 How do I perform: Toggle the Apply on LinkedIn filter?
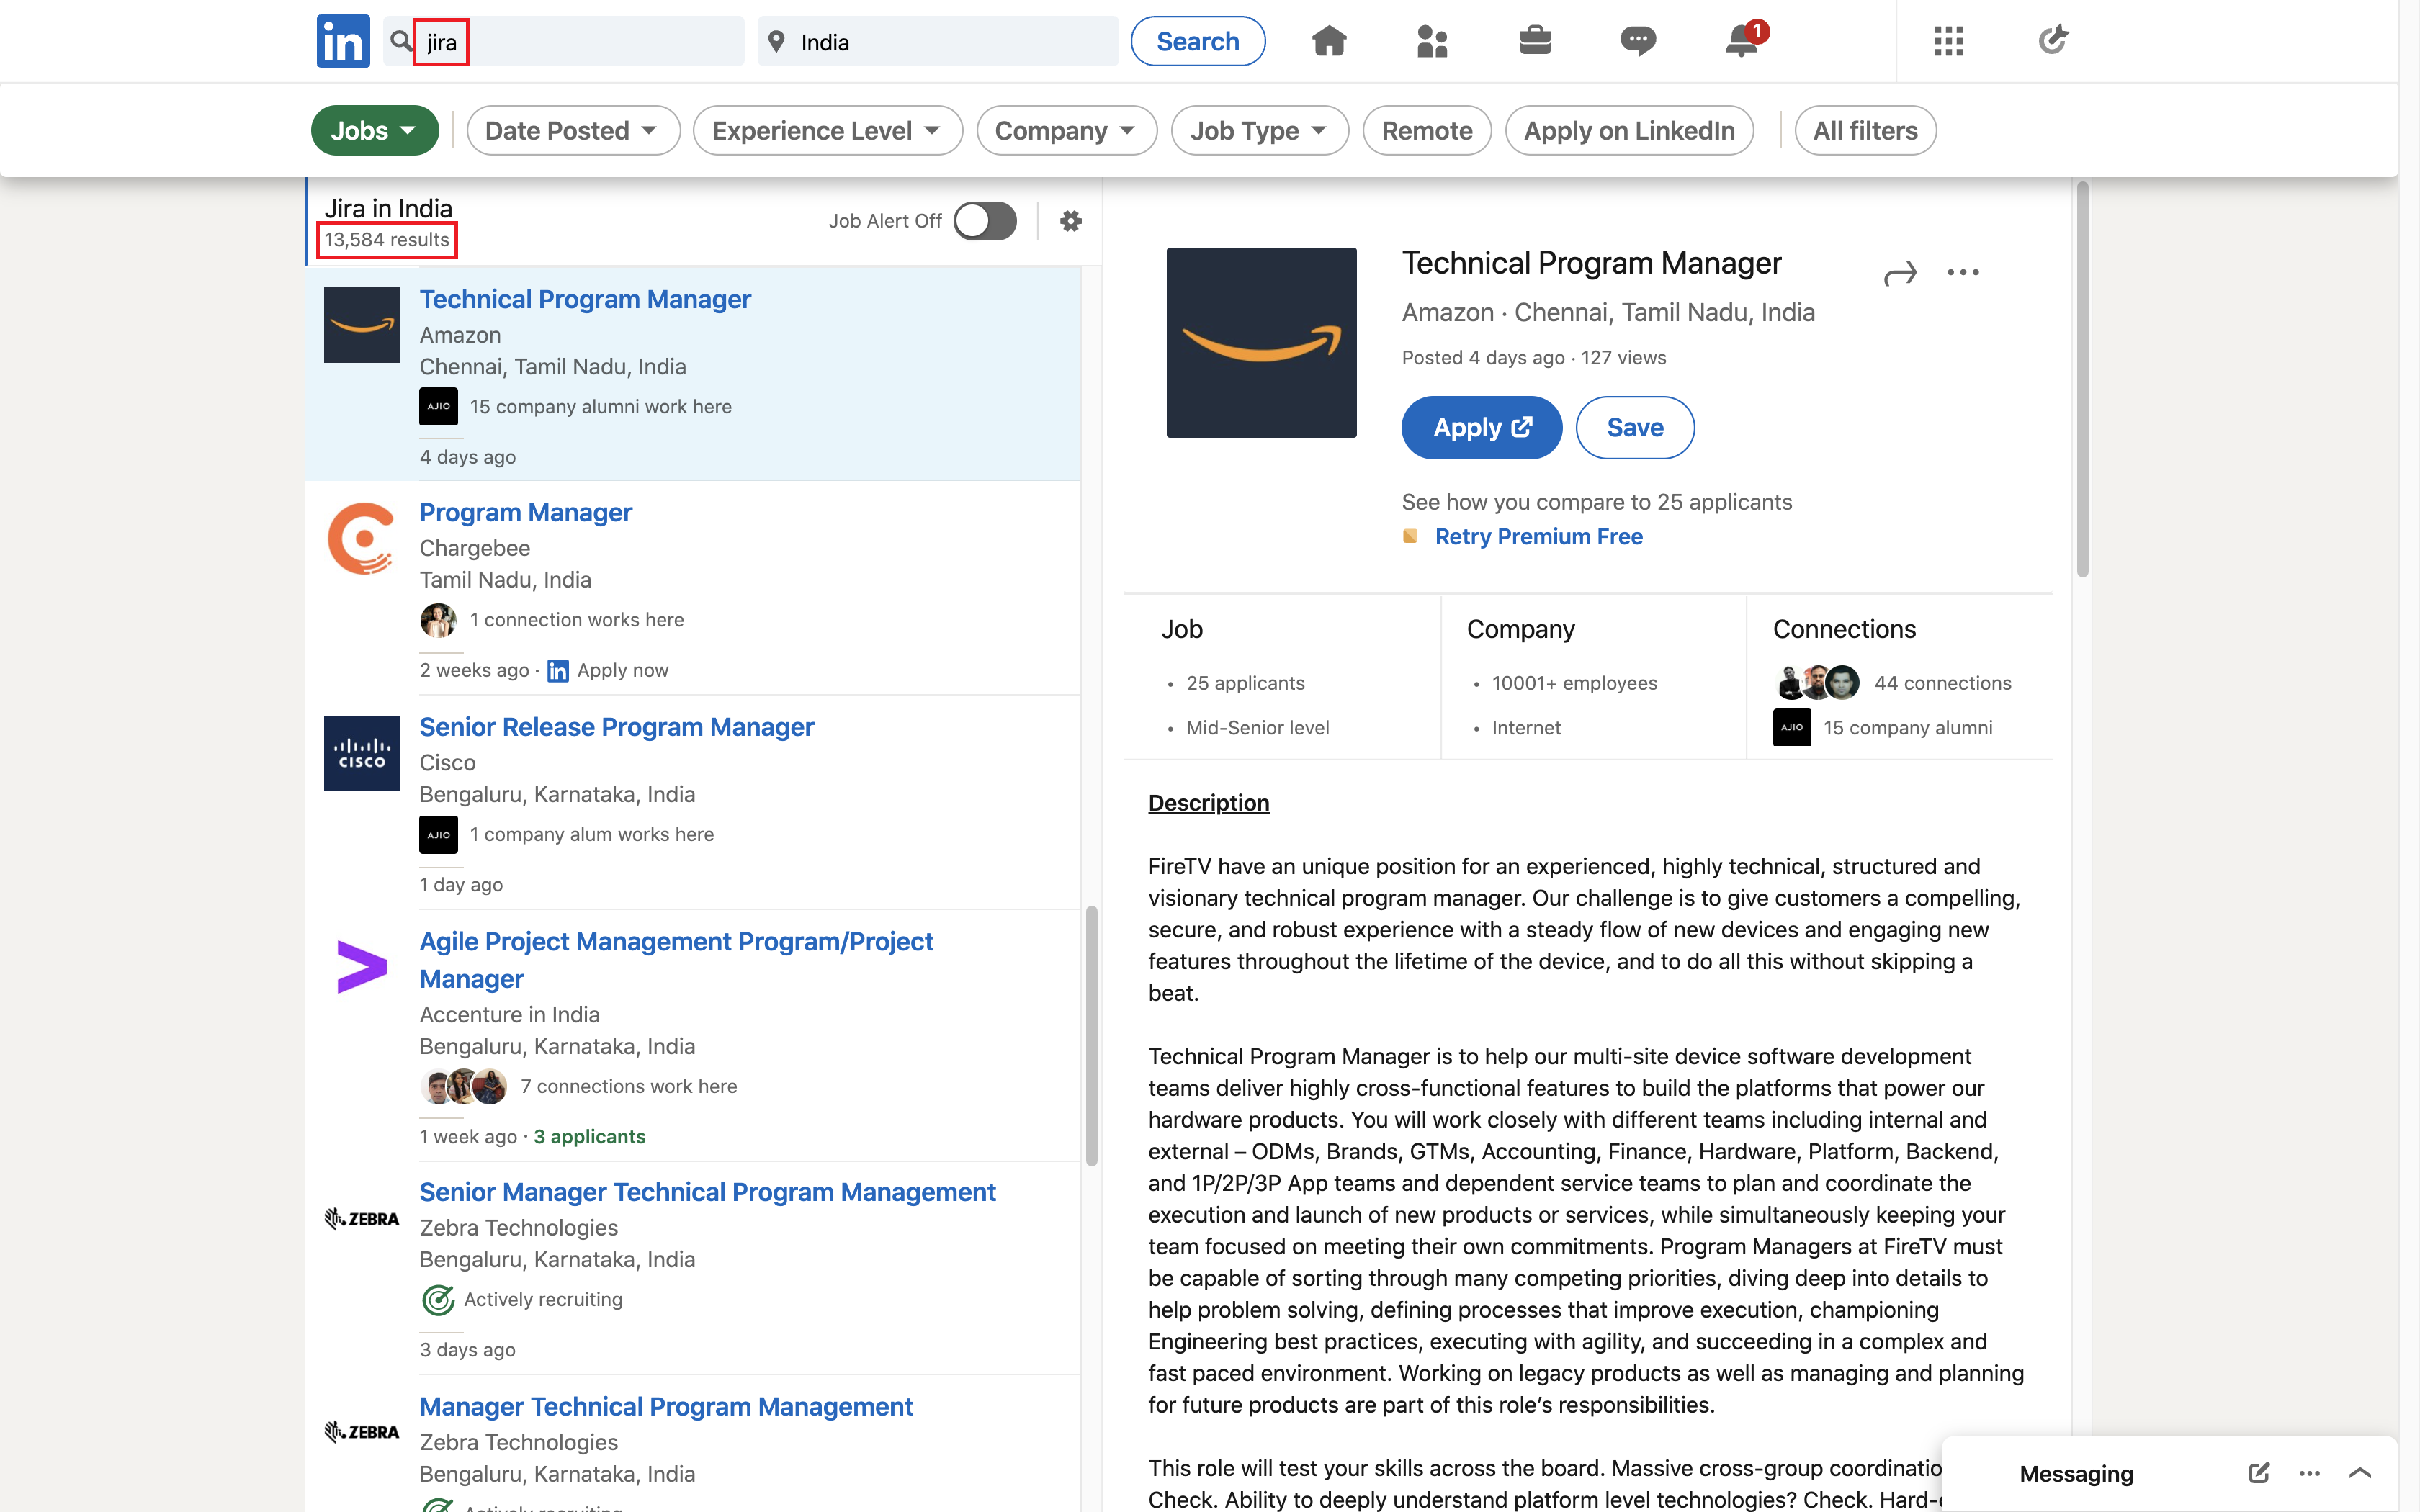1629,130
